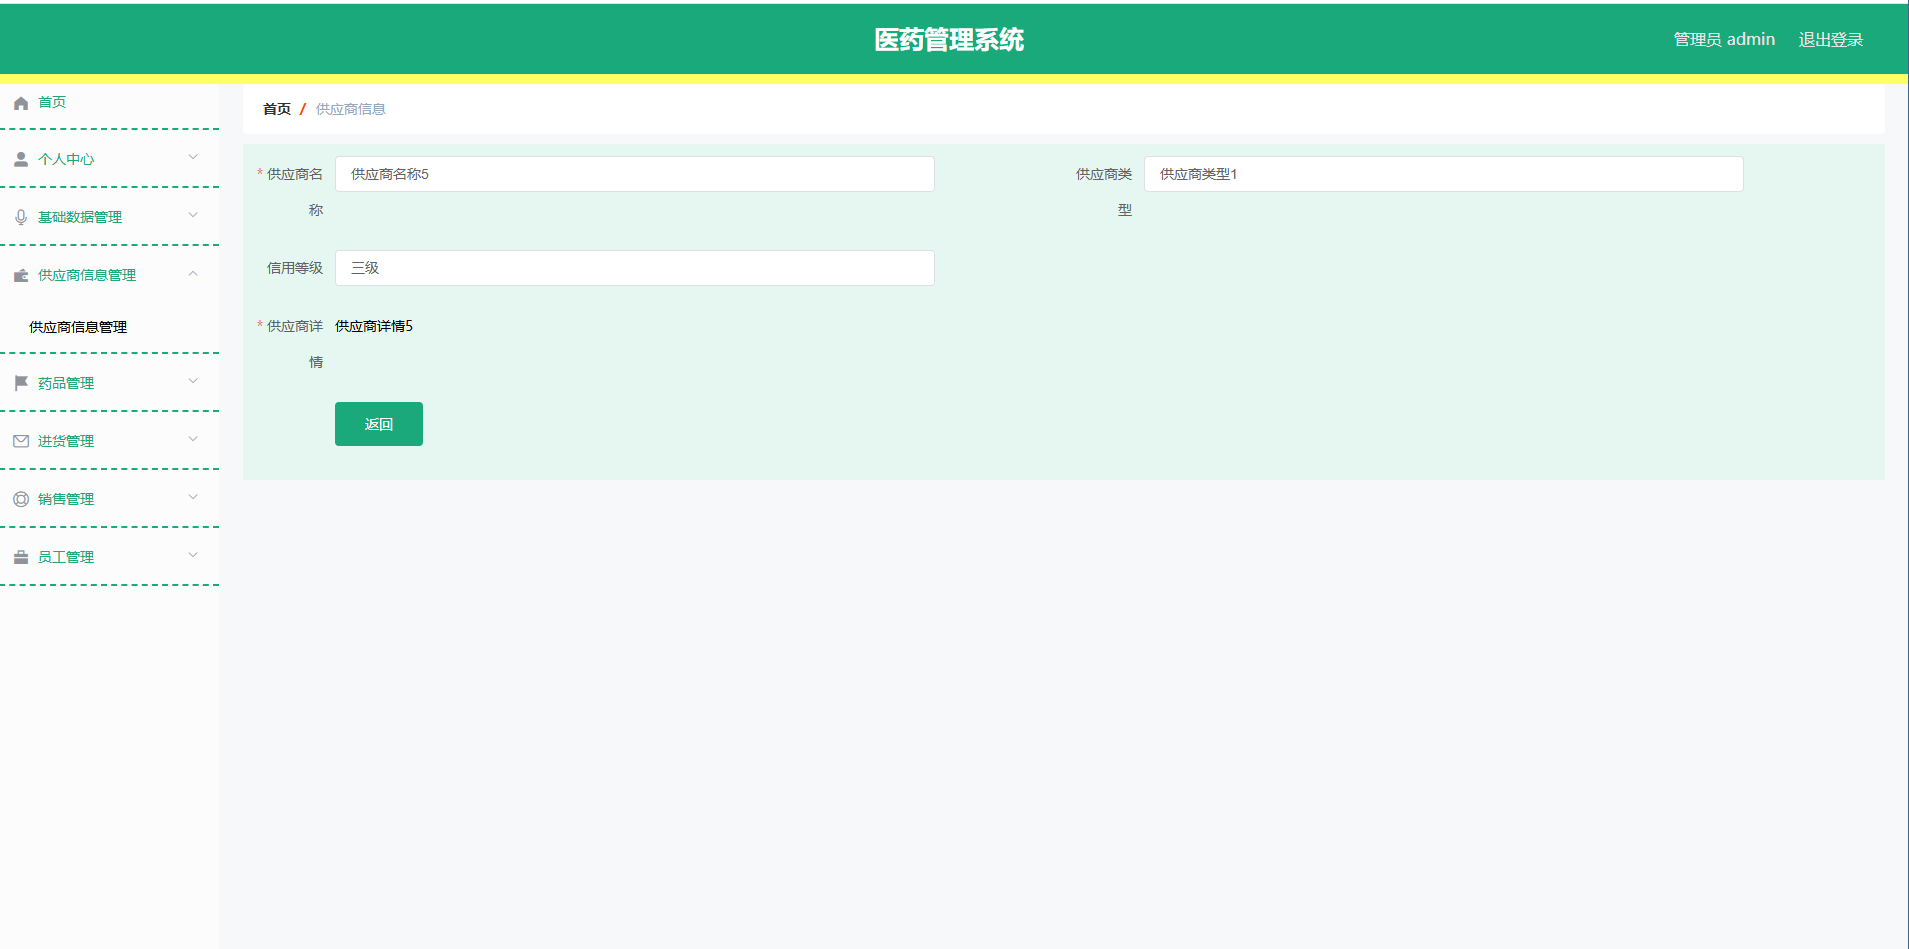Open 首页 from the breadcrumb
The height and width of the screenshot is (949, 1909).
pos(276,108)
